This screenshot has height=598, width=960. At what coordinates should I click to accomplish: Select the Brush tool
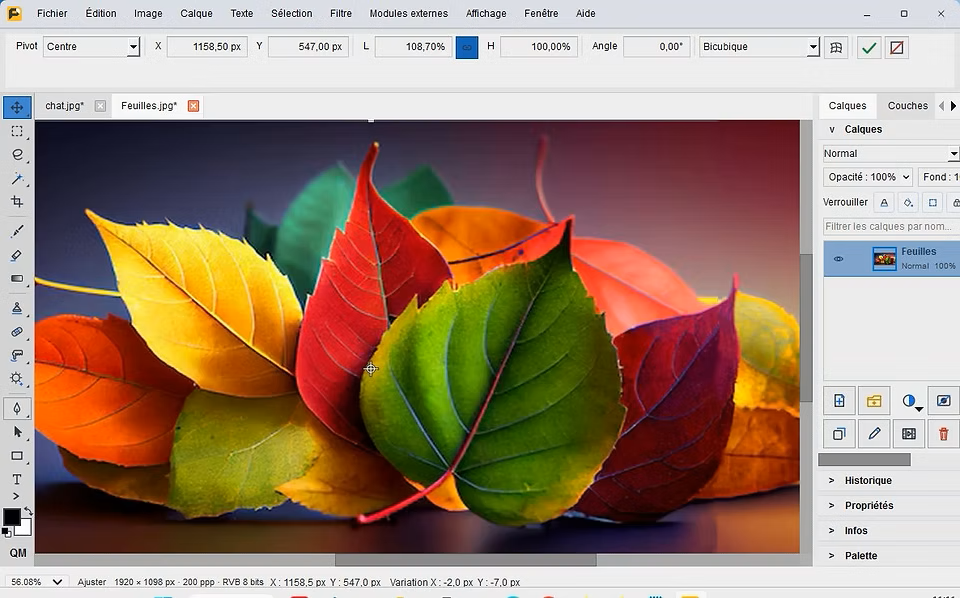point(17,231)
